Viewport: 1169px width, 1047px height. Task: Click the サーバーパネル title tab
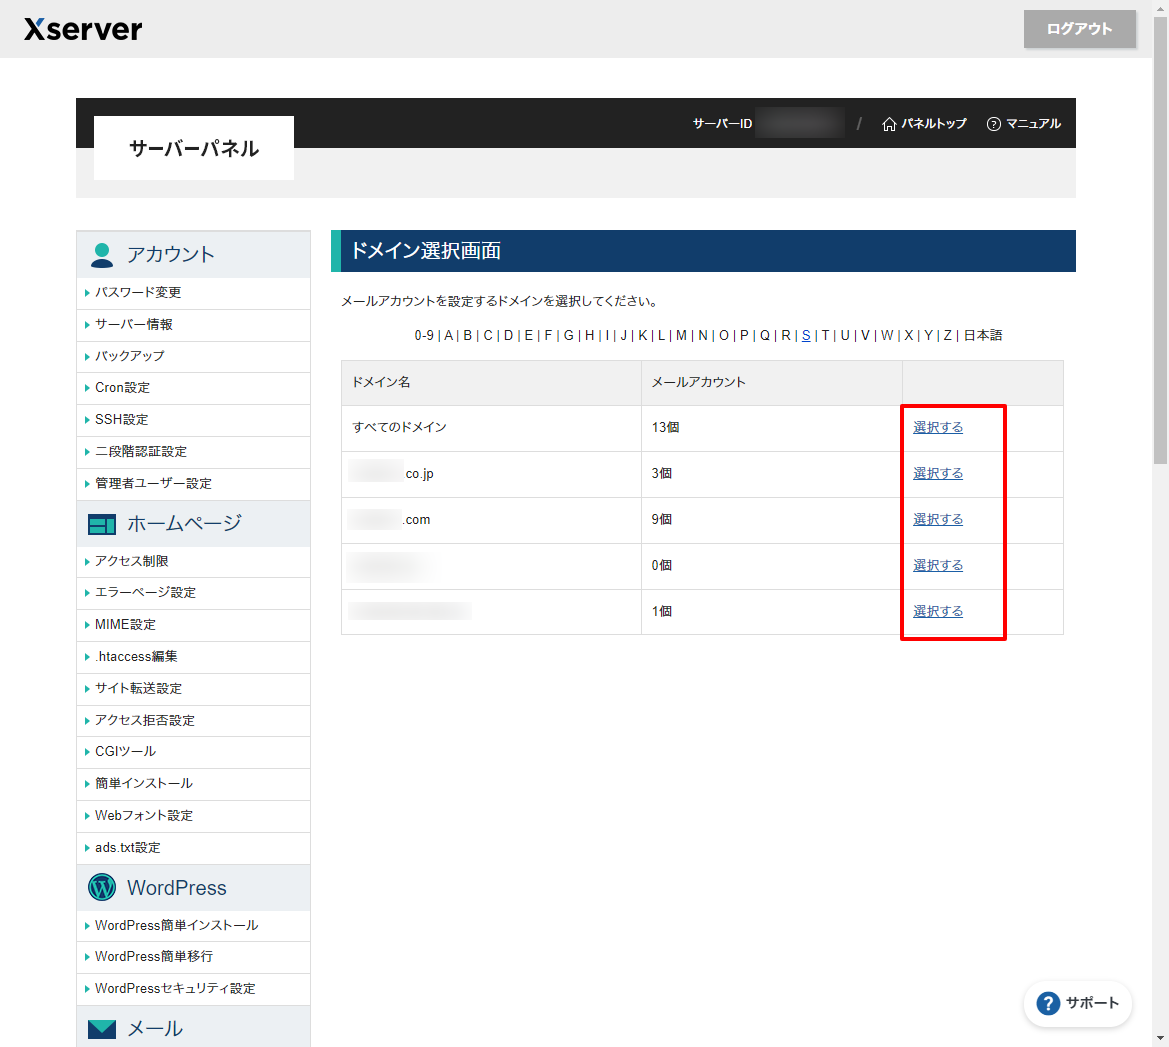(x=194, y=148)
